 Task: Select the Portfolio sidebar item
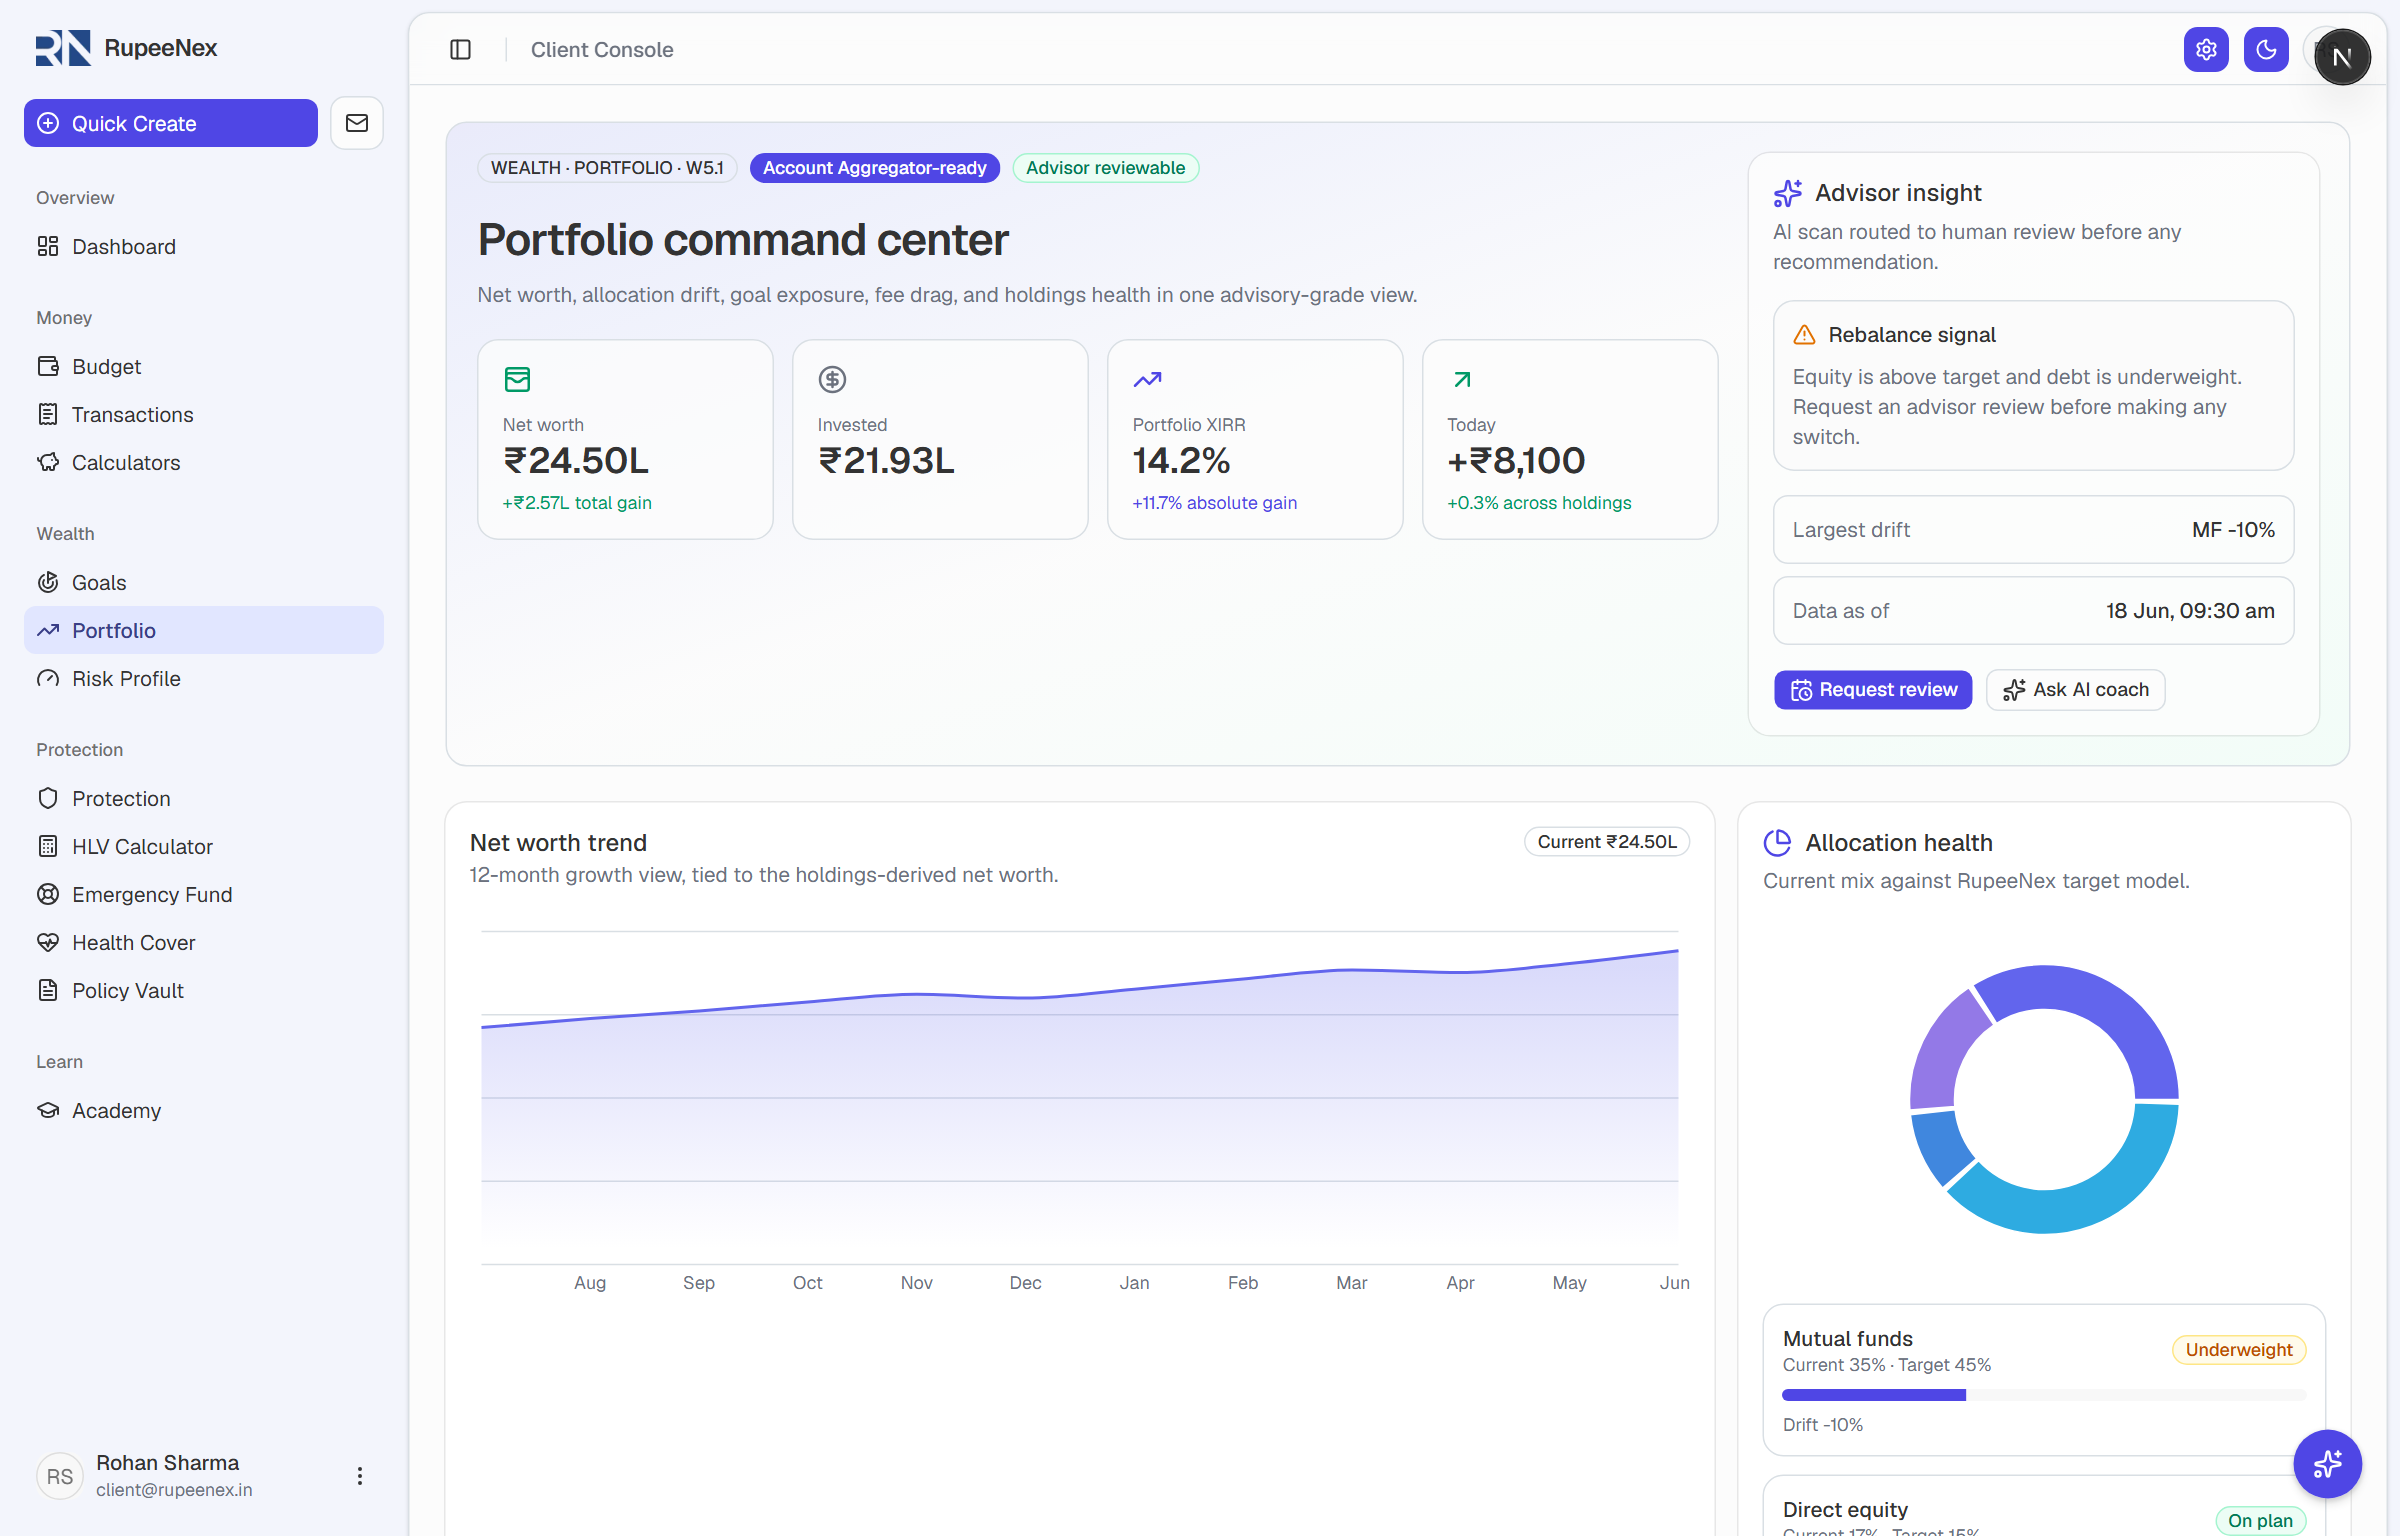[204, 630]
